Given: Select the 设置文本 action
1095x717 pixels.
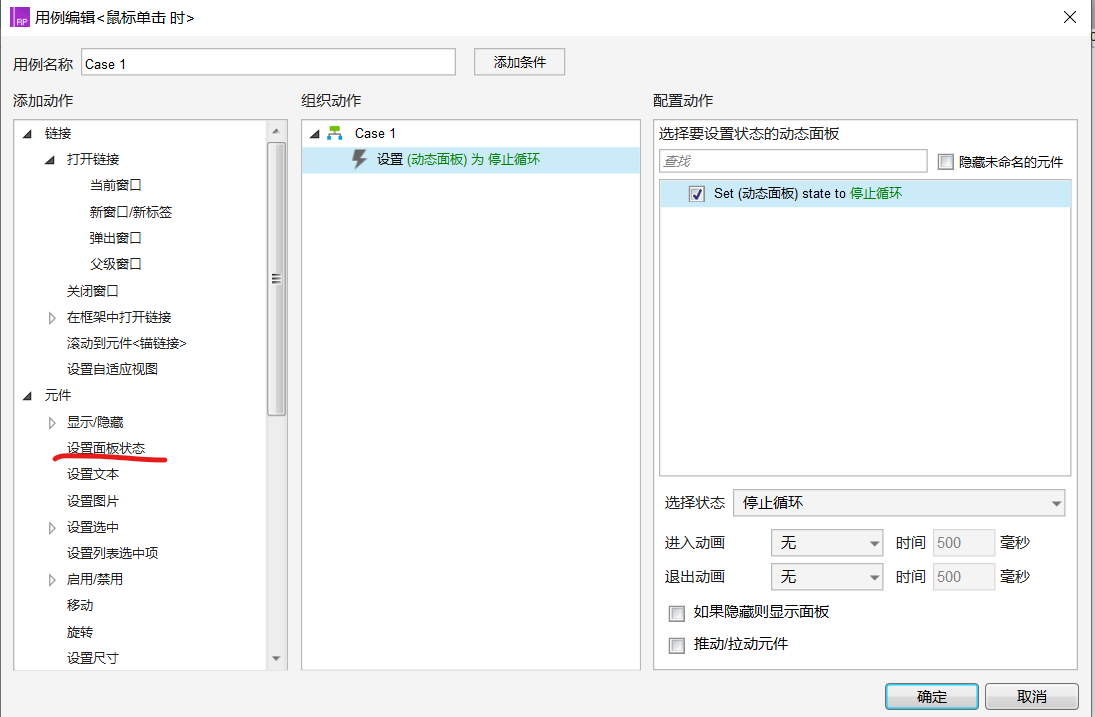Looking at the screenshot, I should (x=92, y=474).
